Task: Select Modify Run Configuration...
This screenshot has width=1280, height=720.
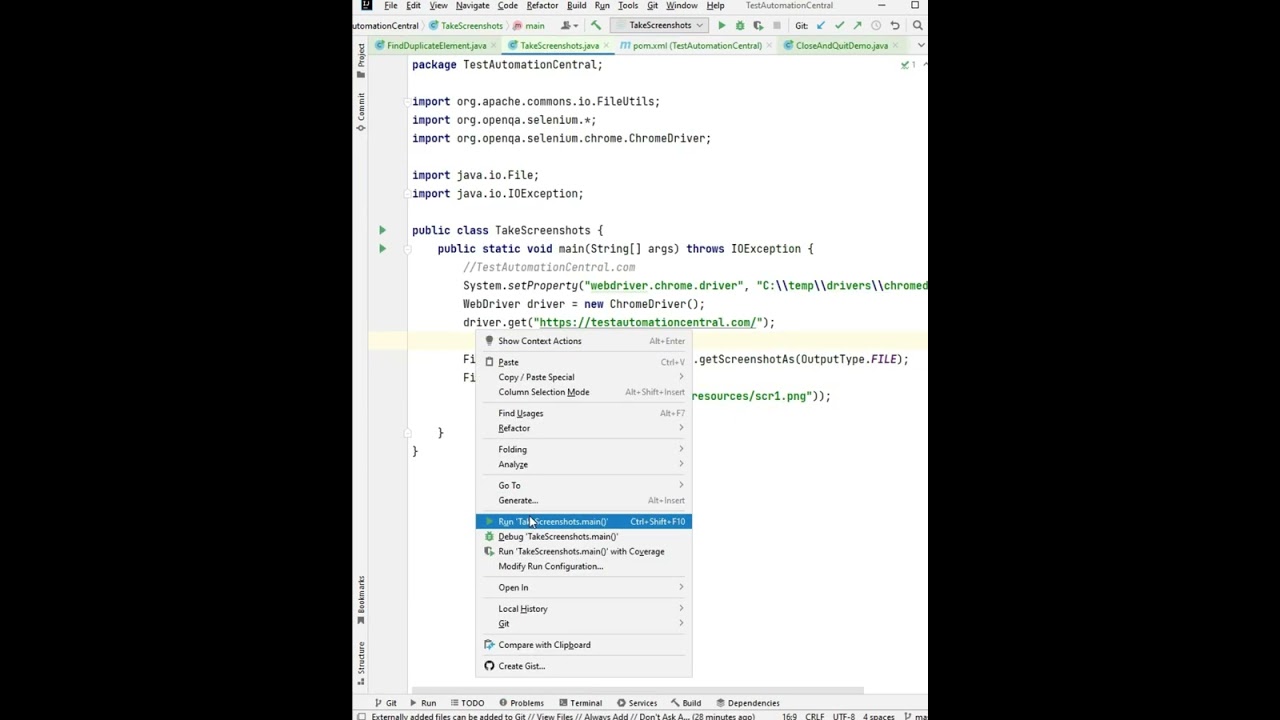Action: pos(583,566)
